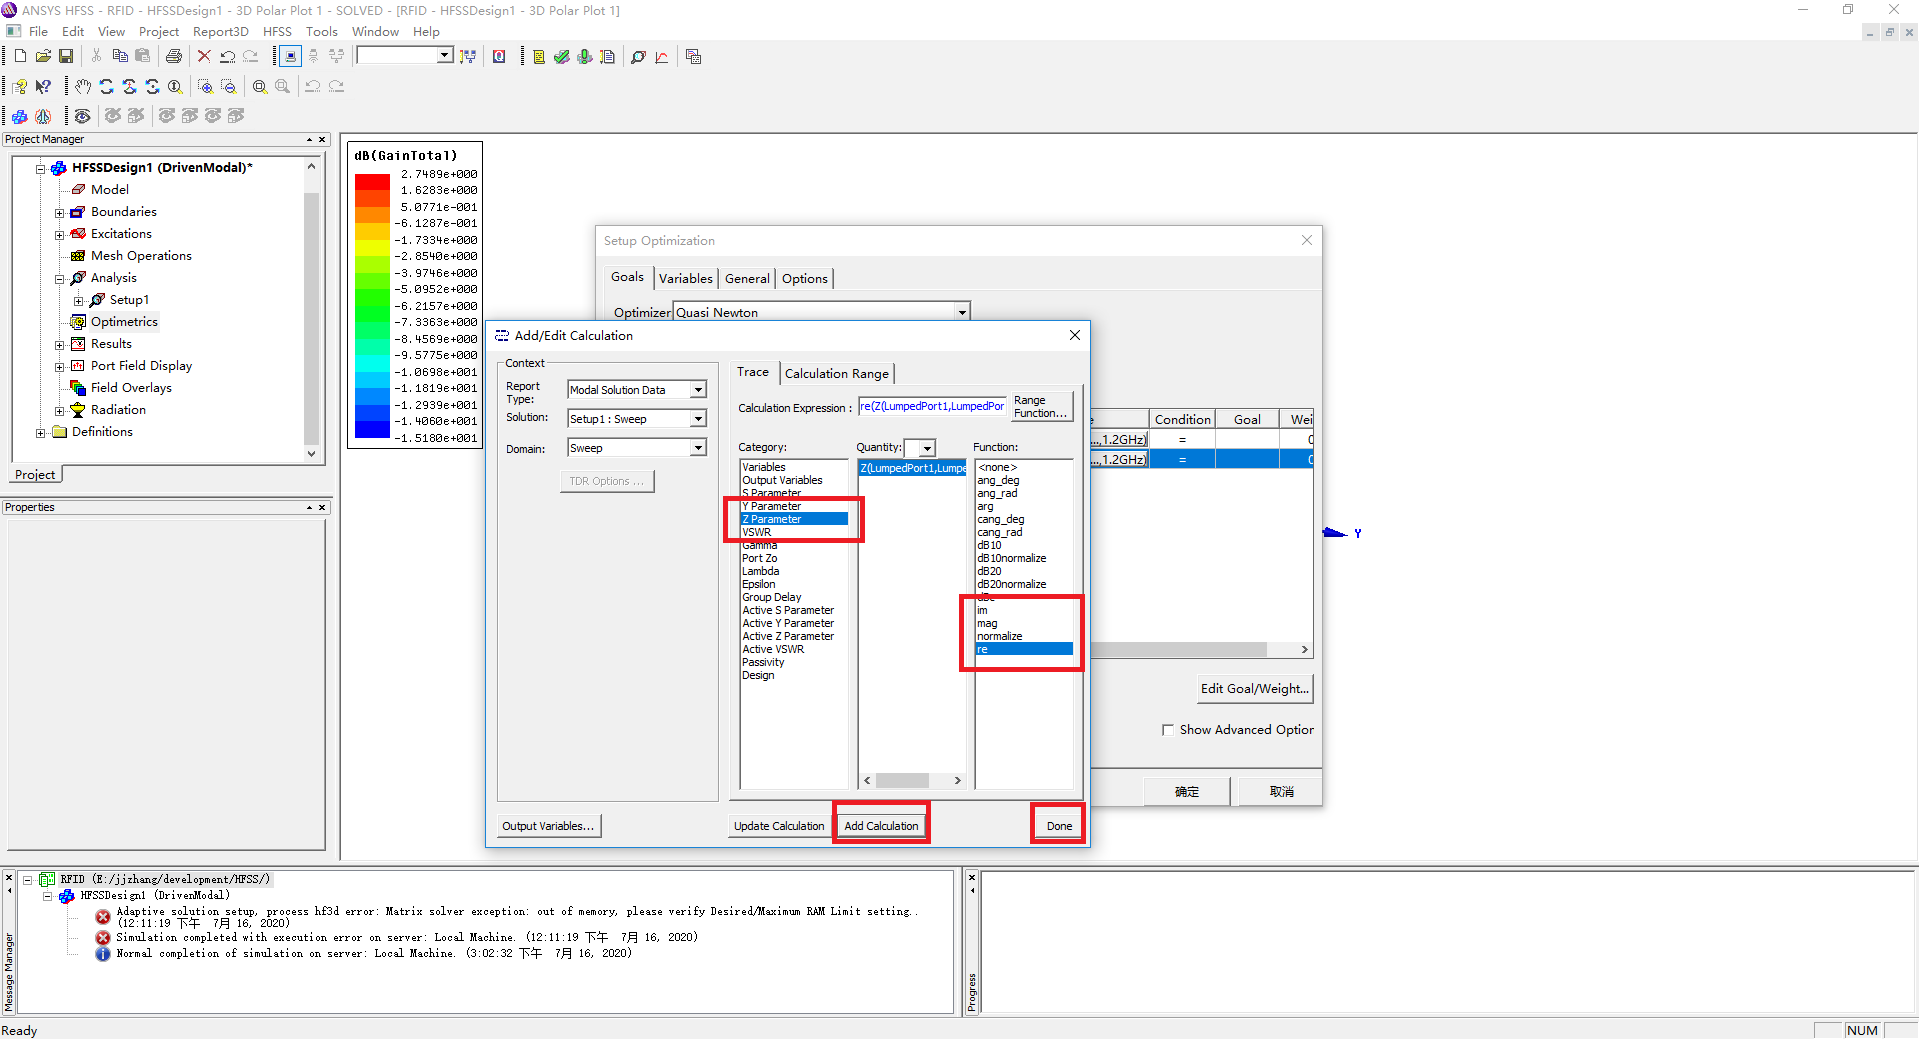
Task: Open the Report3D menu
Action: (x=220, y=32)
